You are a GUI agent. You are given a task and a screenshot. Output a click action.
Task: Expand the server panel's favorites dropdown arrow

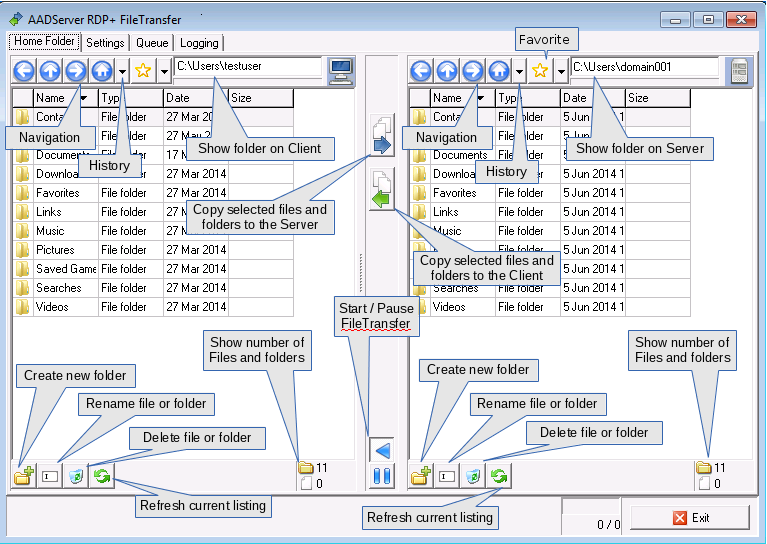(561, 71)
